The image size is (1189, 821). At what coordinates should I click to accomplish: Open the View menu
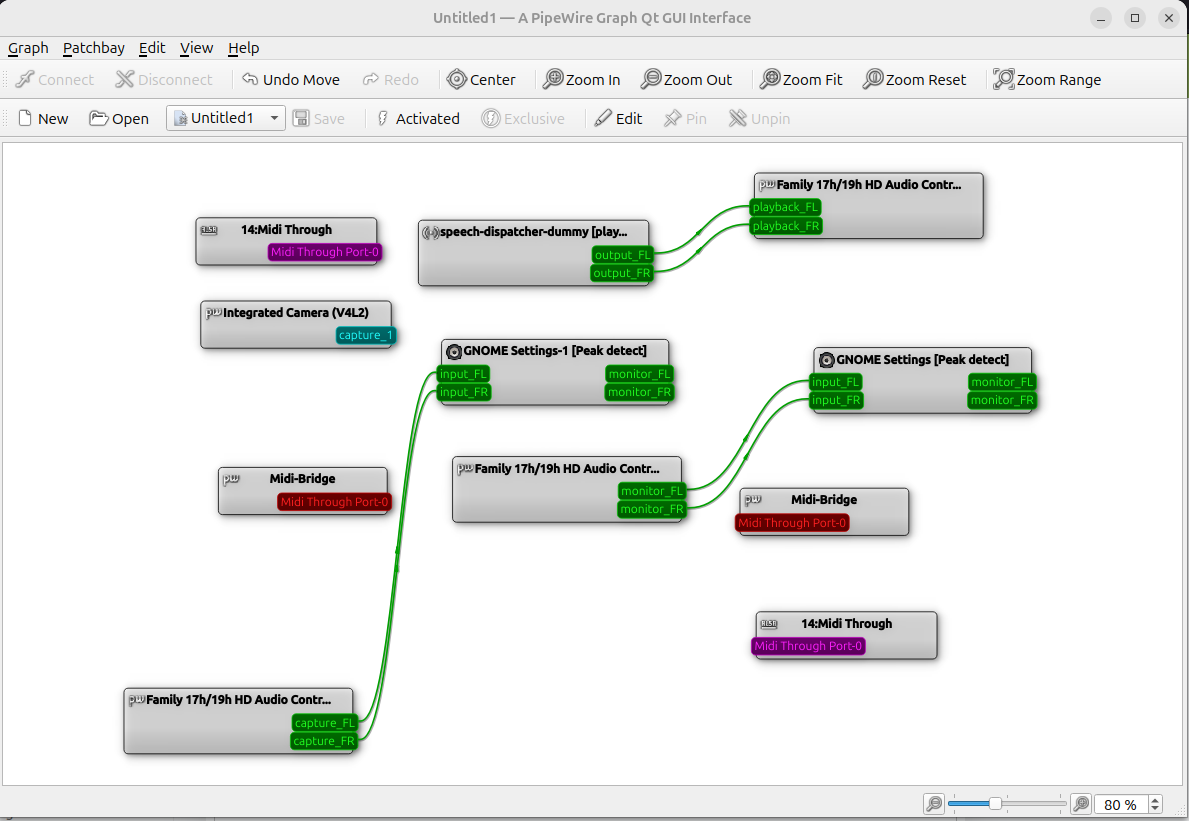click(196, 48)
